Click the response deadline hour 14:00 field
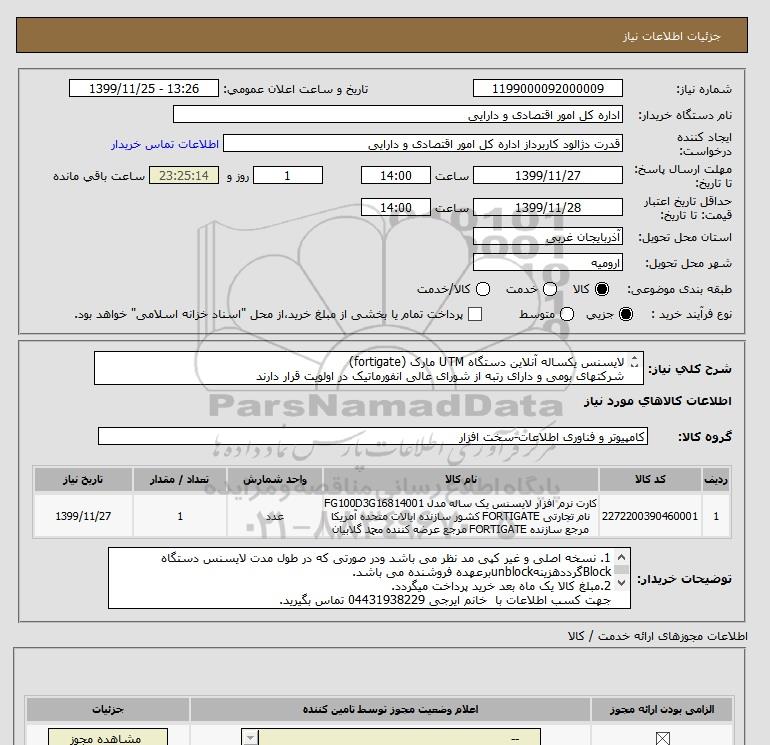 click(396, 175)
